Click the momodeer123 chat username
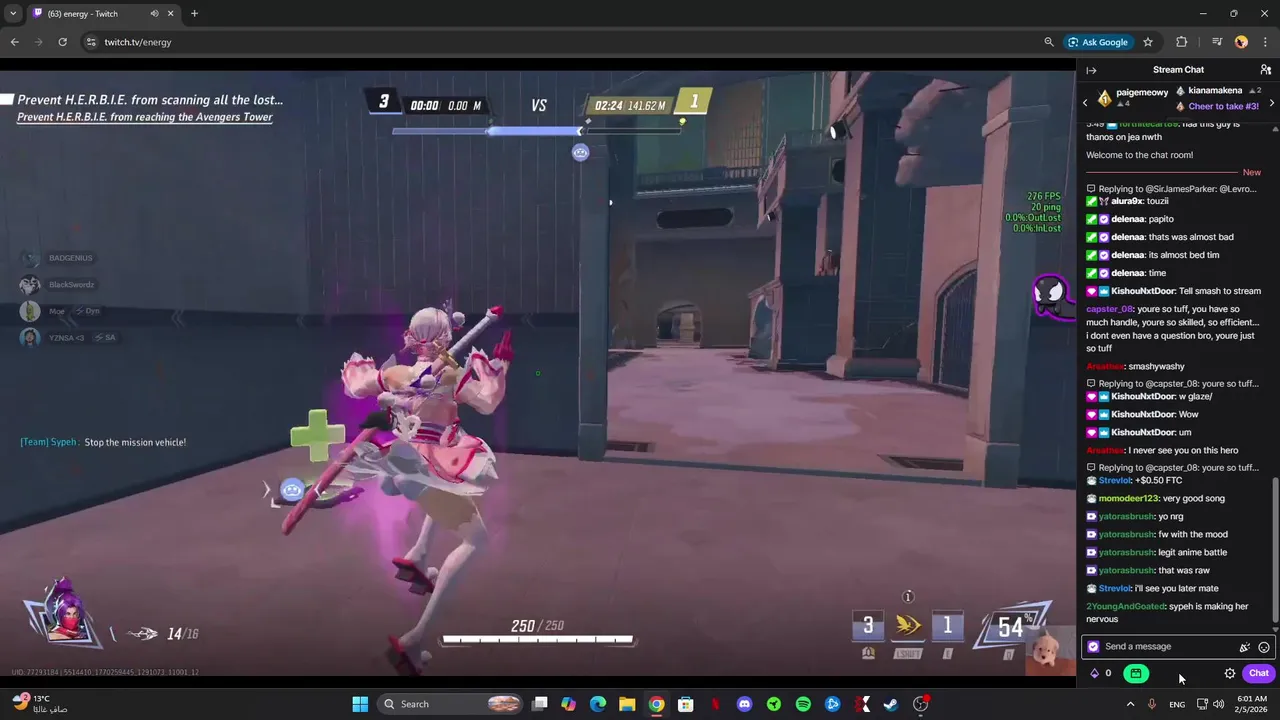 click(x=1128, y=498)
